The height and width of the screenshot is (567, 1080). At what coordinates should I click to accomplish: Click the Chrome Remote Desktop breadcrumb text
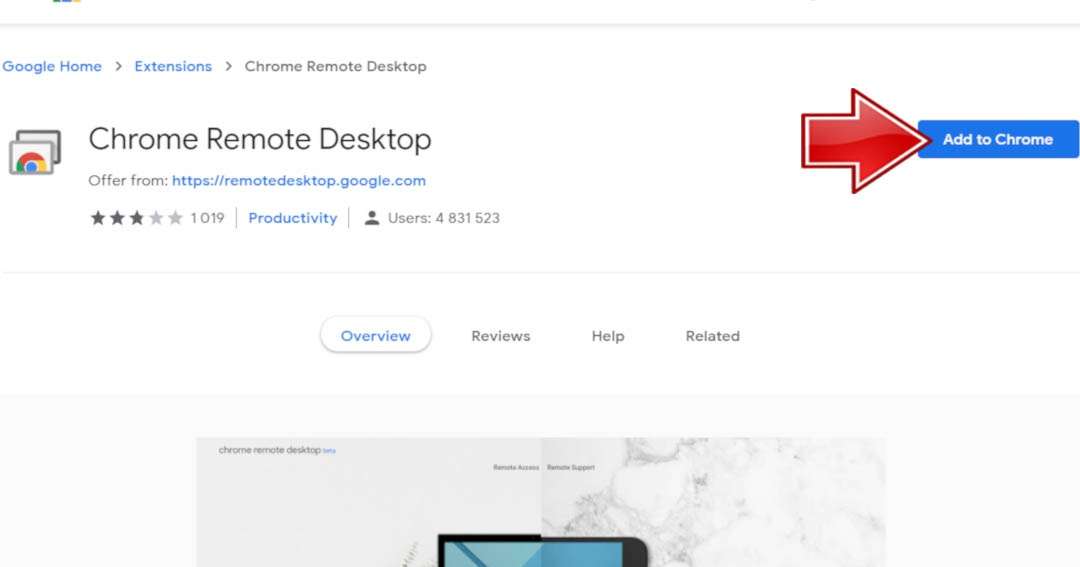pyautogui.click(x=335, y=66)
